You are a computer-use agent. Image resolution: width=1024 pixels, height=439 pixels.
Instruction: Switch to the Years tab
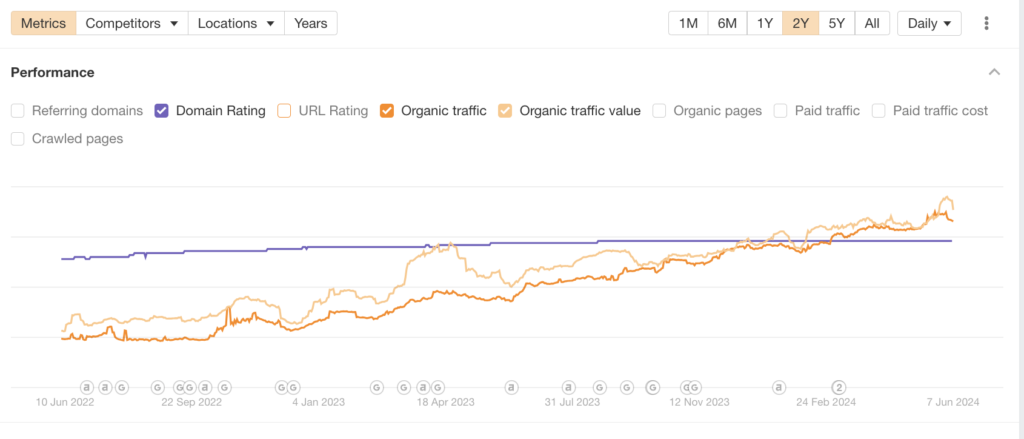point(311,23)
